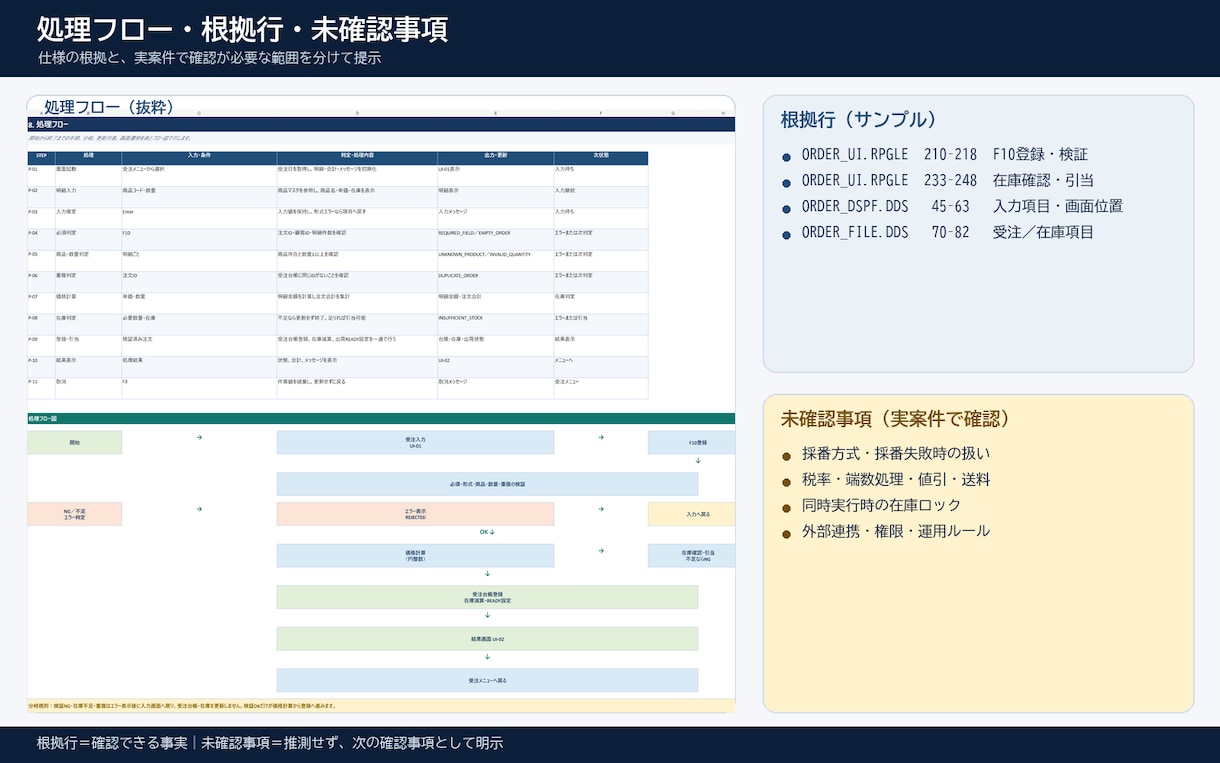
Task: Select the ORDER_UI.RPGLE 233-248 在庫確認・引当 line
Action: coord(947,181)
